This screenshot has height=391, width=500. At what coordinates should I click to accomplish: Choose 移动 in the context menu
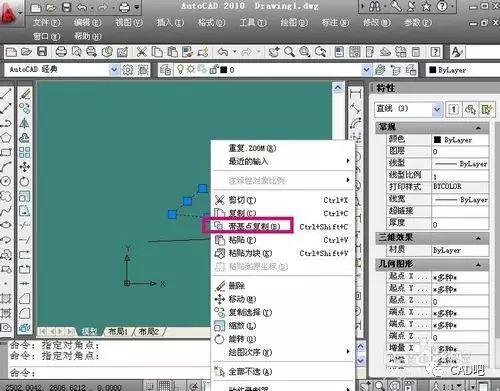point(283,299)
